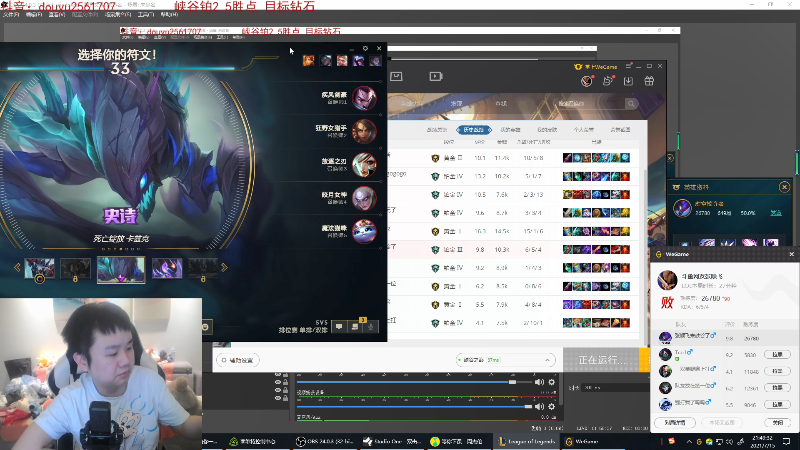Click the button in the 9046 damage row
This screenshot has width=800, height=450.
[x=777, y=405]
